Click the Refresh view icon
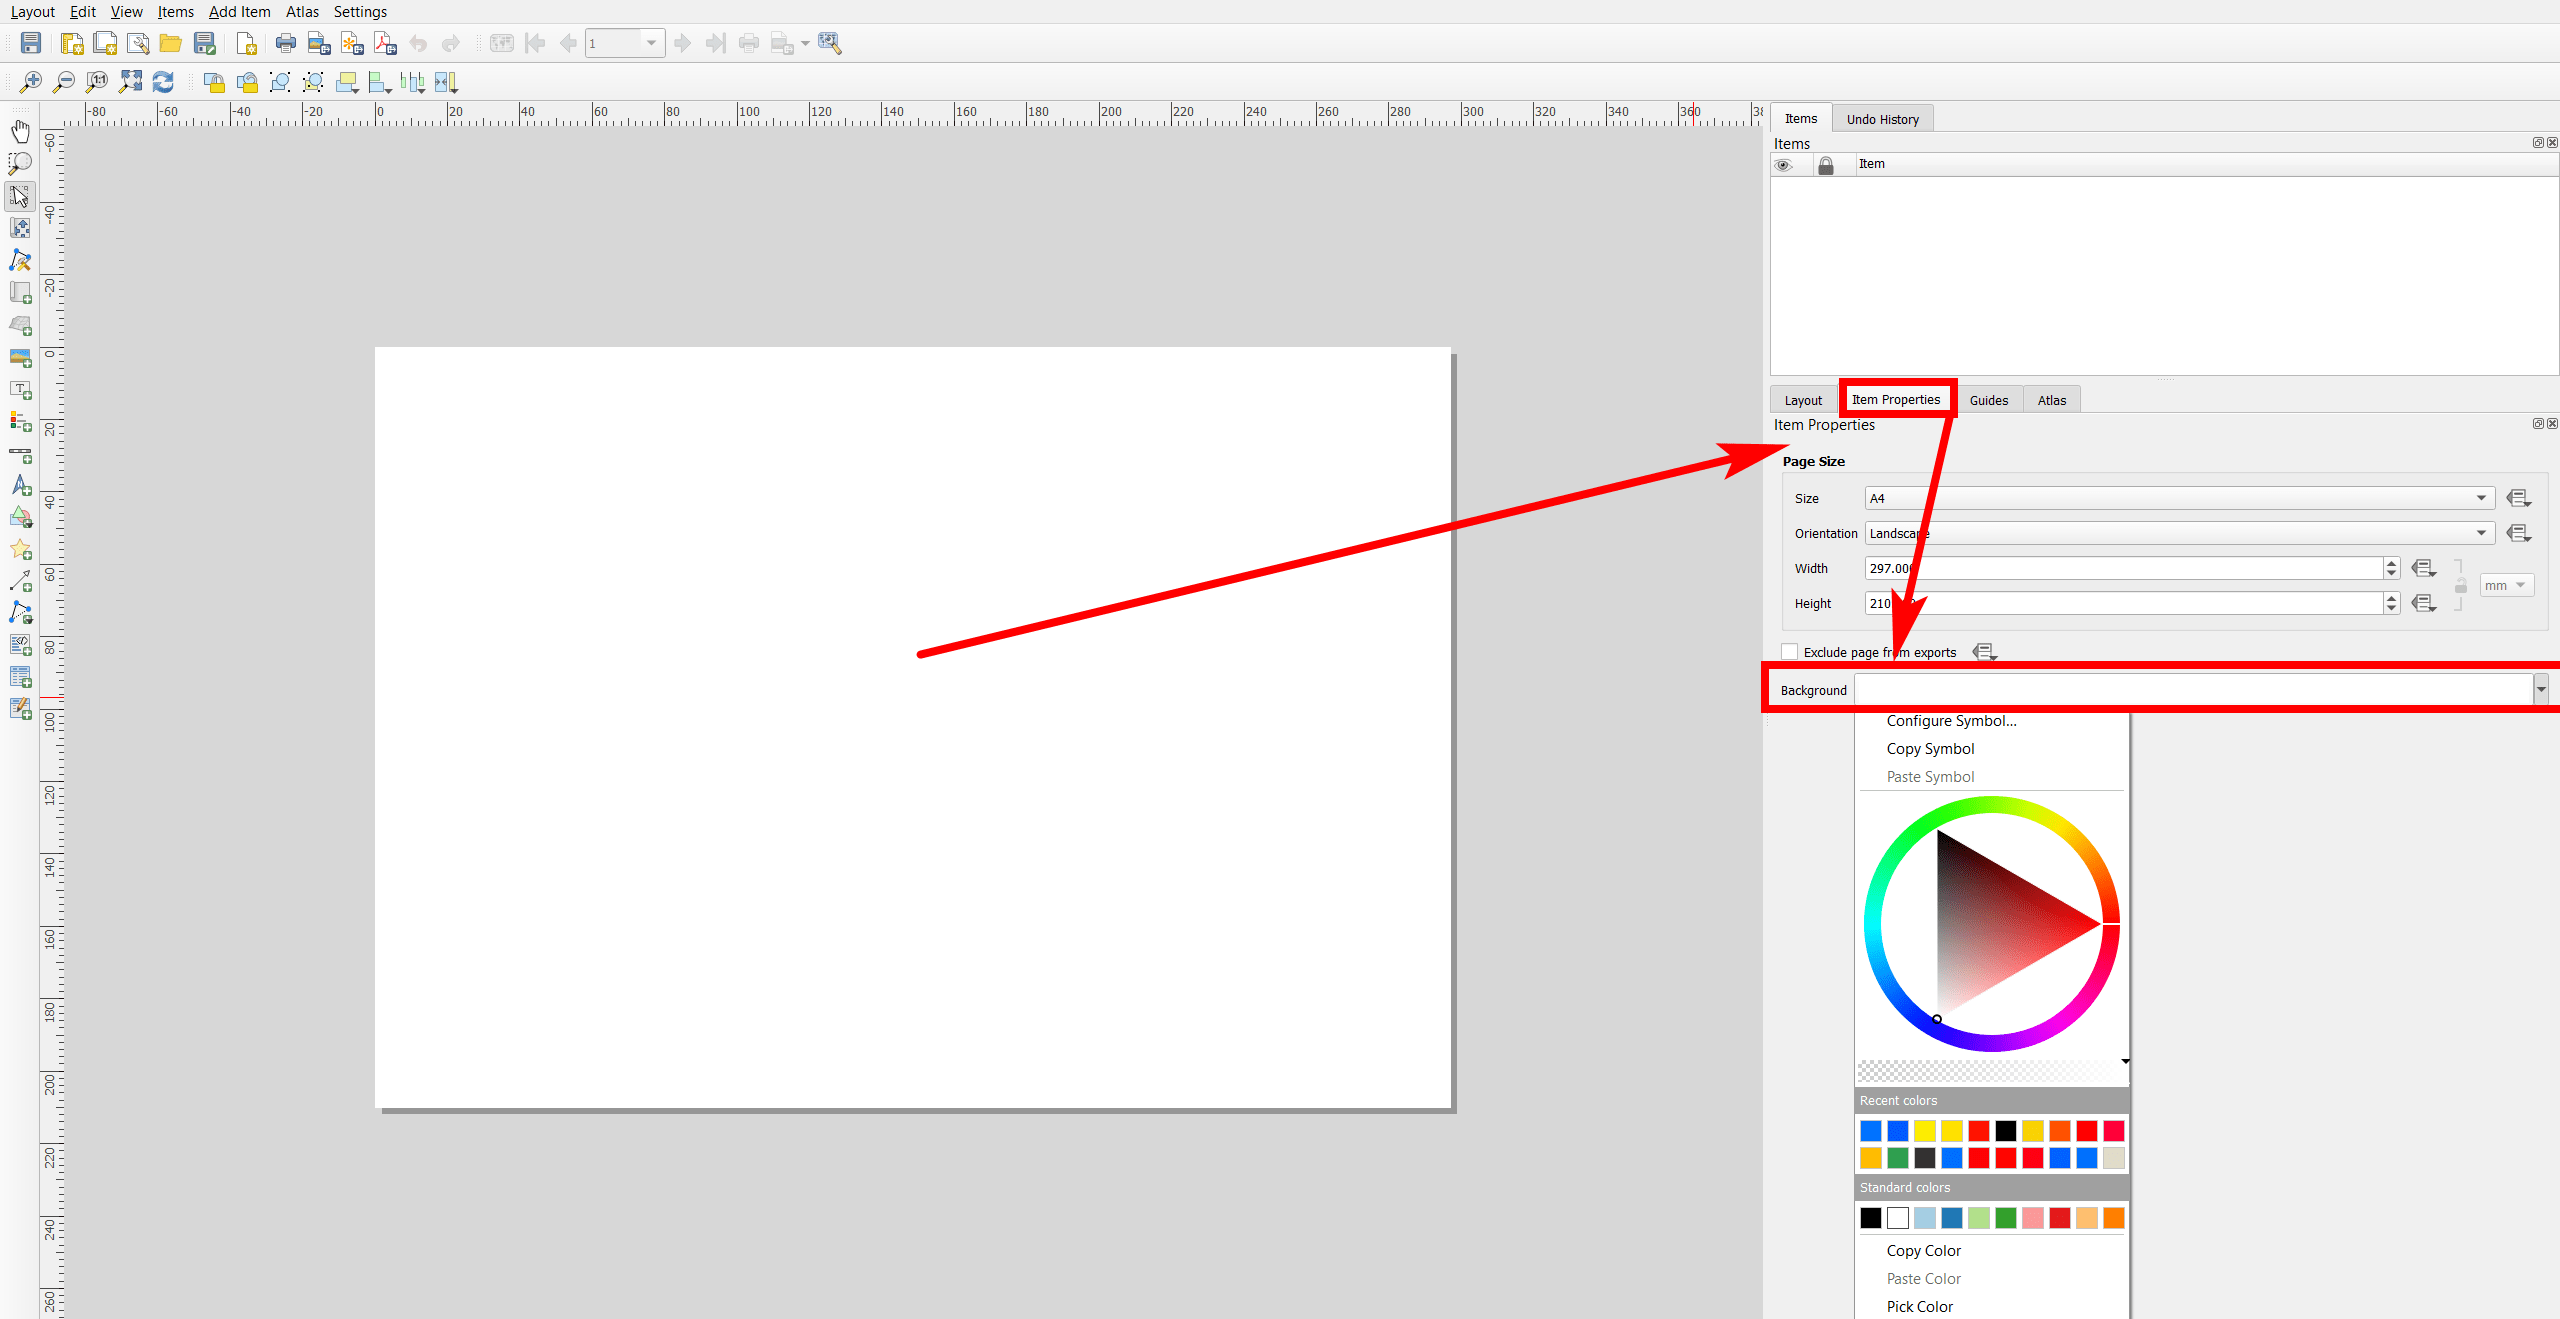The width and height of the screenshot is (2560, 1319). coord(163,82)
